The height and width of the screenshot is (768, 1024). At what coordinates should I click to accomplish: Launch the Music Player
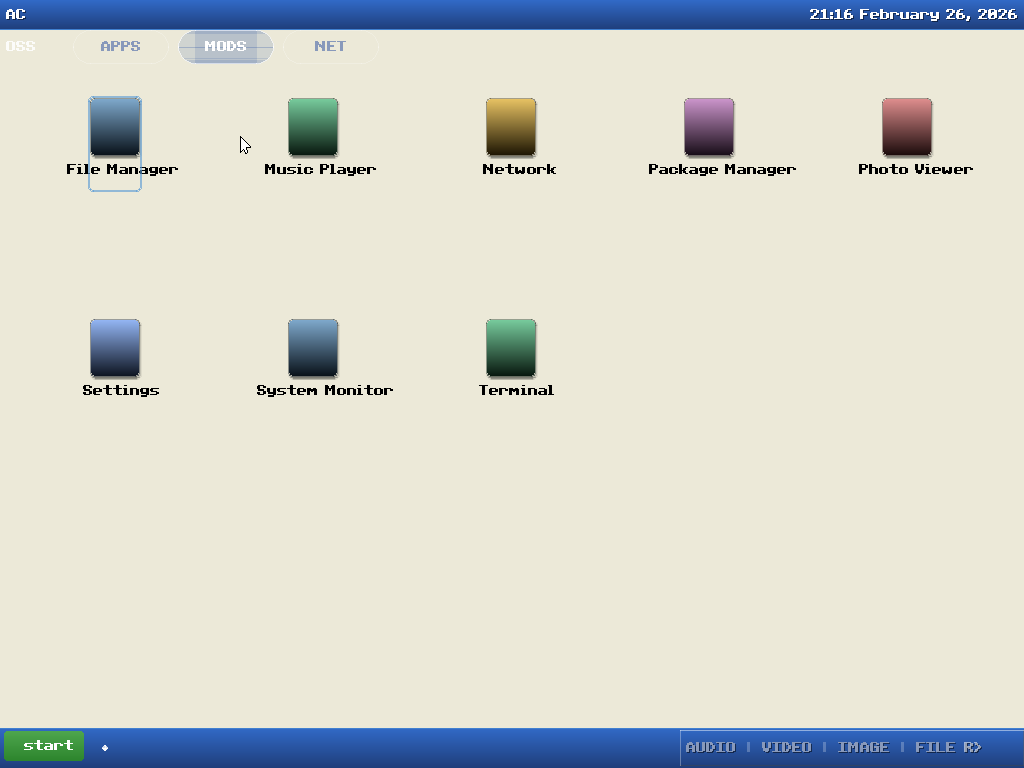[x=312, y=130]
